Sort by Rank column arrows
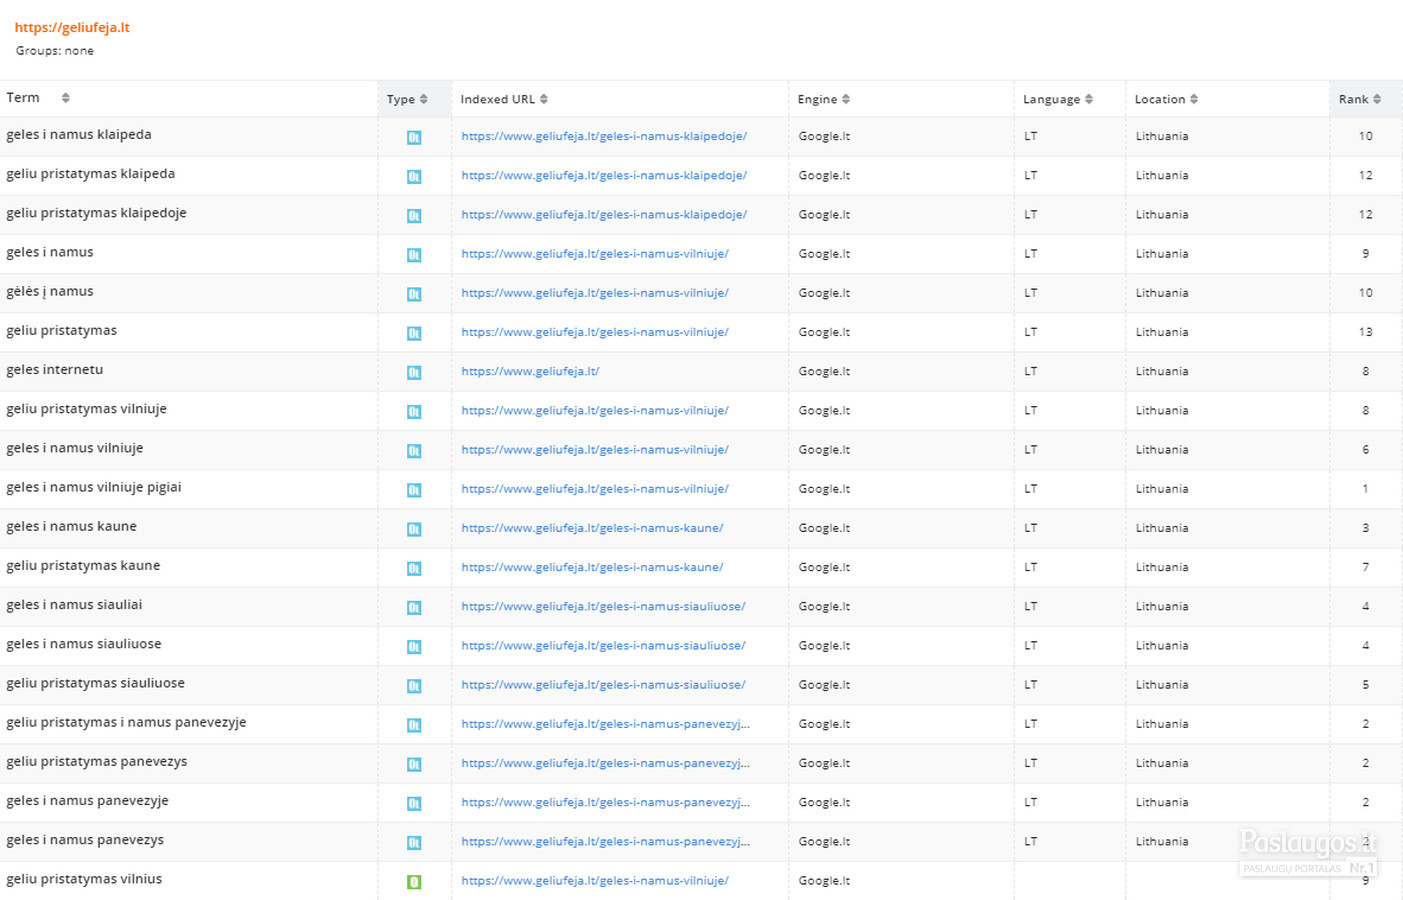The image size is (1403, 900). tap(1377, 99)
